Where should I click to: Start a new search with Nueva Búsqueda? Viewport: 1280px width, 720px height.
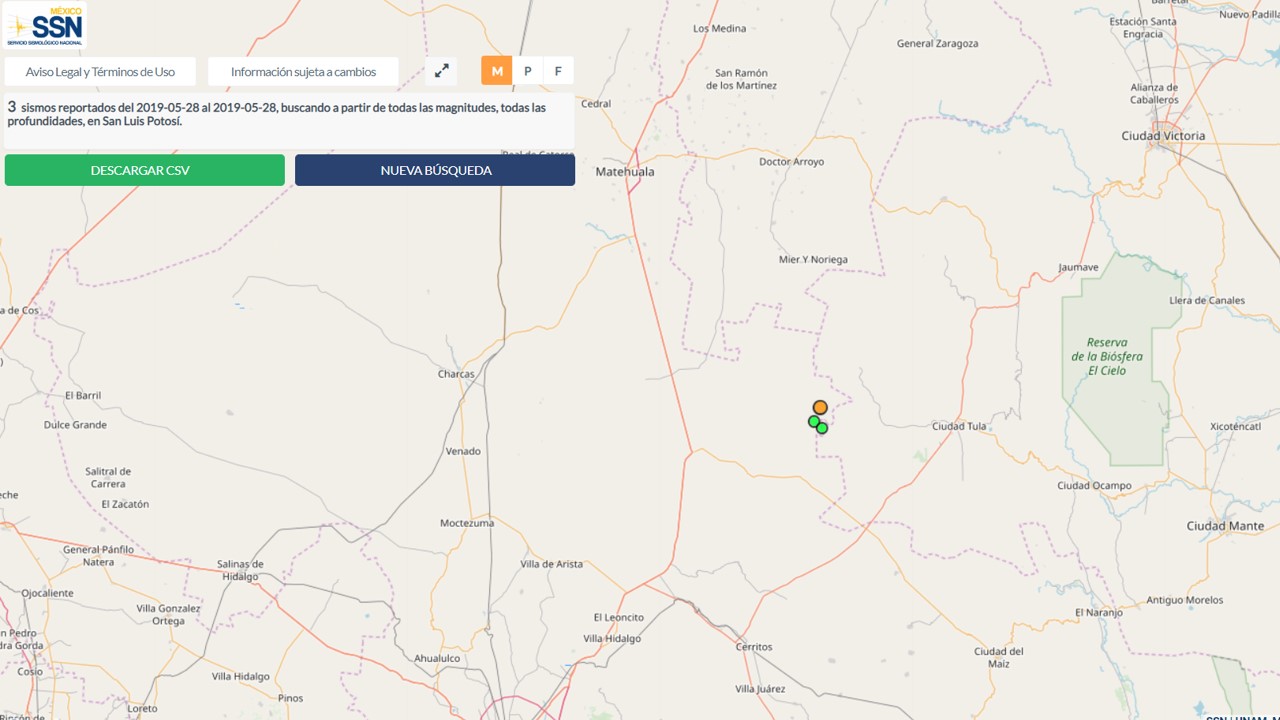(435, 170)
